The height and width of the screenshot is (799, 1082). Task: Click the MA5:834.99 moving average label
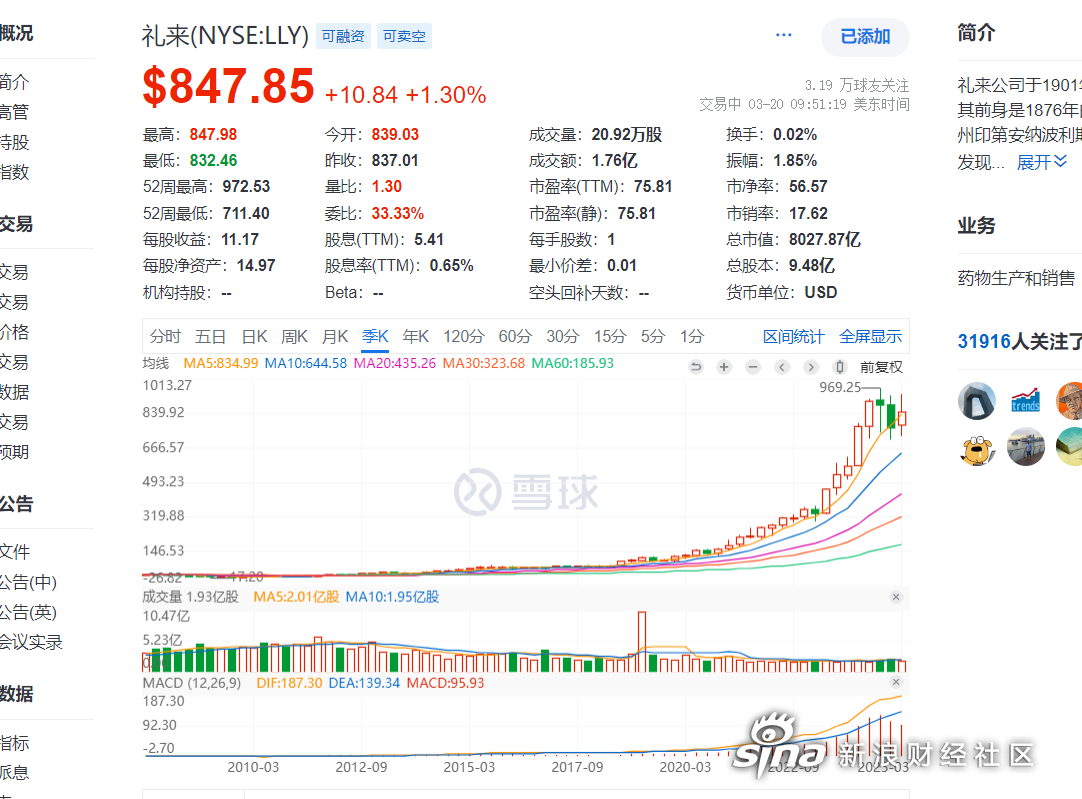click(x=221, y=364)
